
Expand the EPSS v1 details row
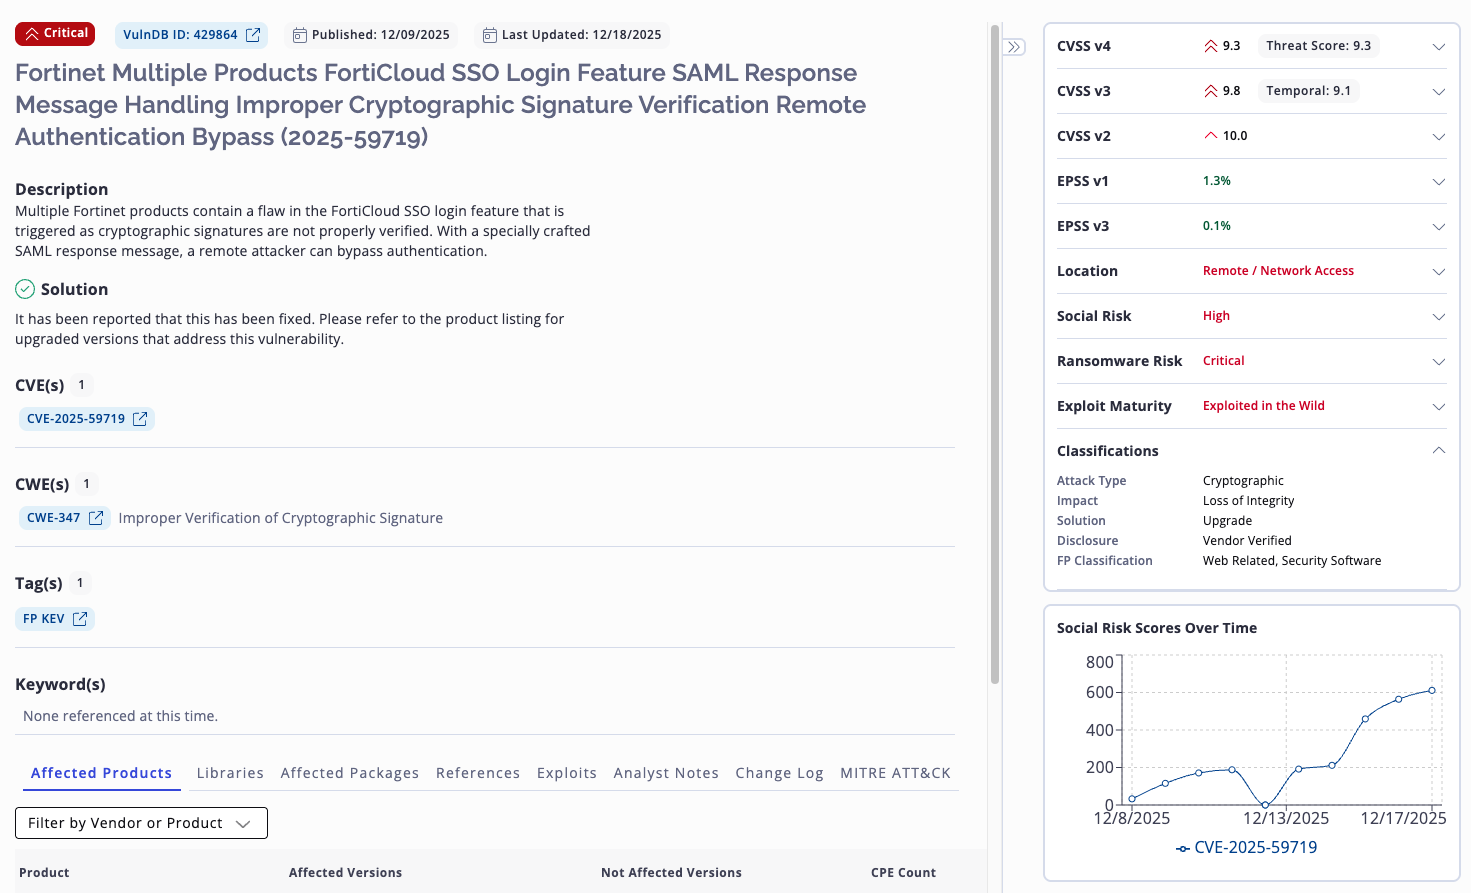(1438, 182)
